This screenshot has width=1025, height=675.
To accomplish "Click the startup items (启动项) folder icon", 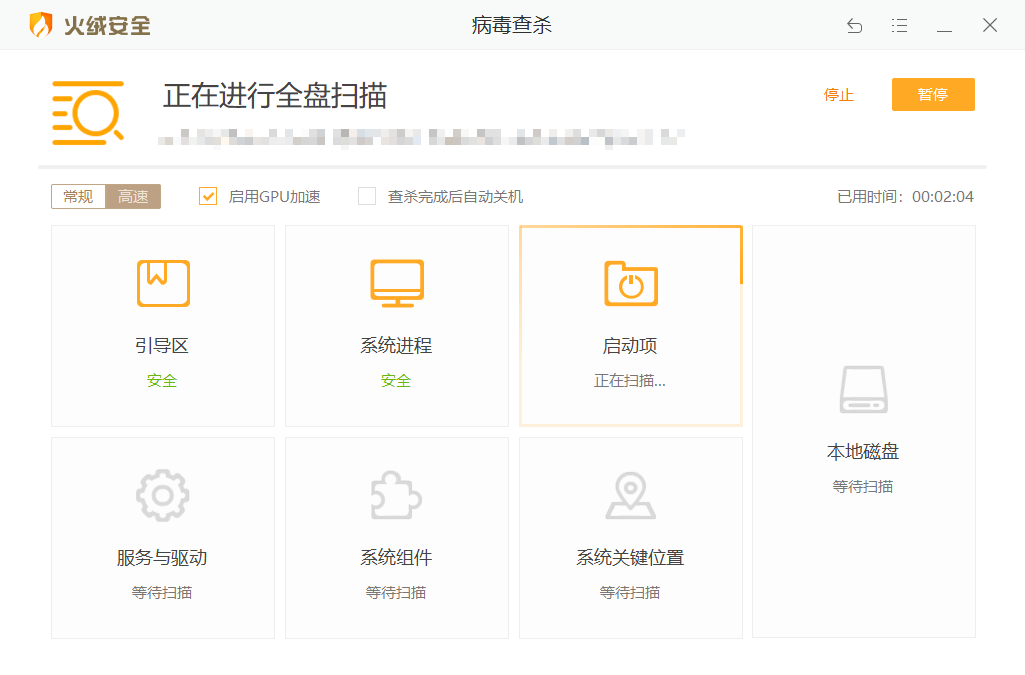I will coord(631,283).
